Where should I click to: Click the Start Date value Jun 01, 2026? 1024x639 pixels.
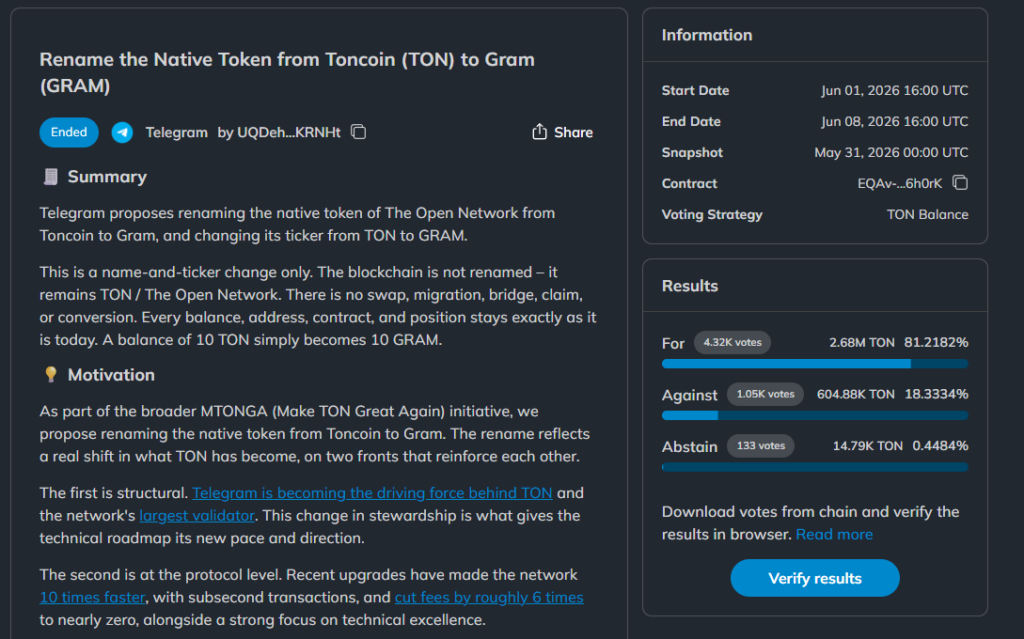pyautogui.click(x=895, y=91)
